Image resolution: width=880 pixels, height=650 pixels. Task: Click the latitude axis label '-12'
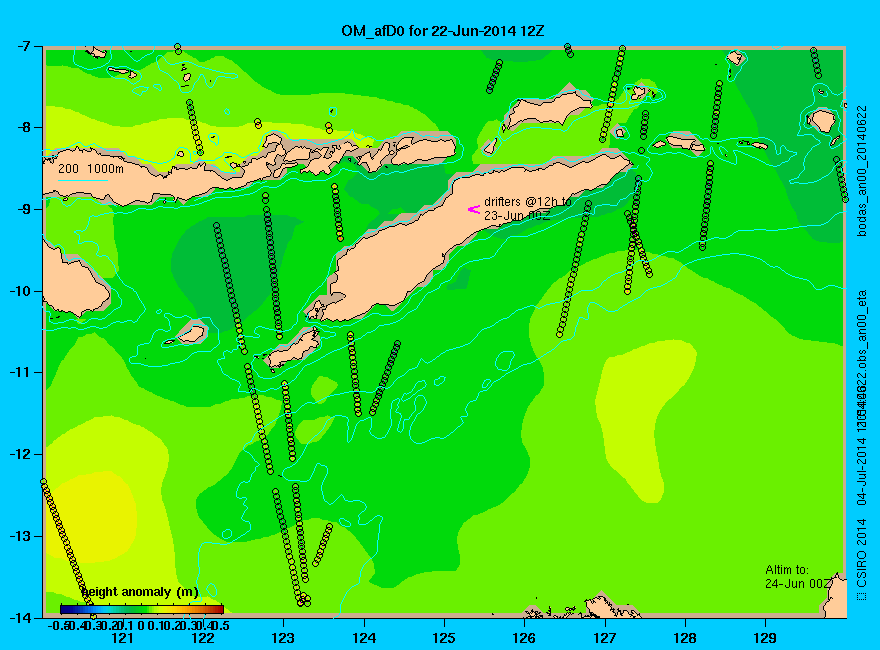pyautogui.click(x=21, y=454)
